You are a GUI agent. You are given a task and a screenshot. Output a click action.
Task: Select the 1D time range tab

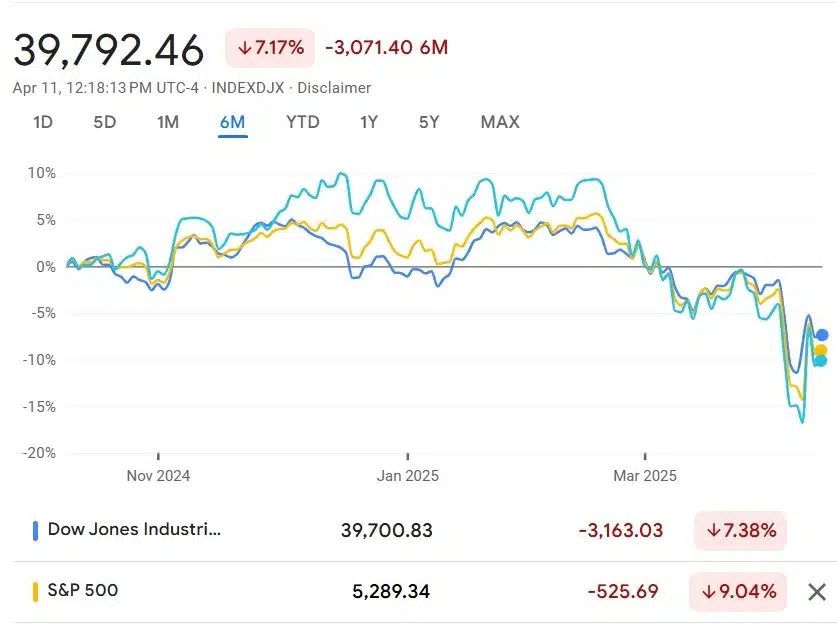coord(43,122)
